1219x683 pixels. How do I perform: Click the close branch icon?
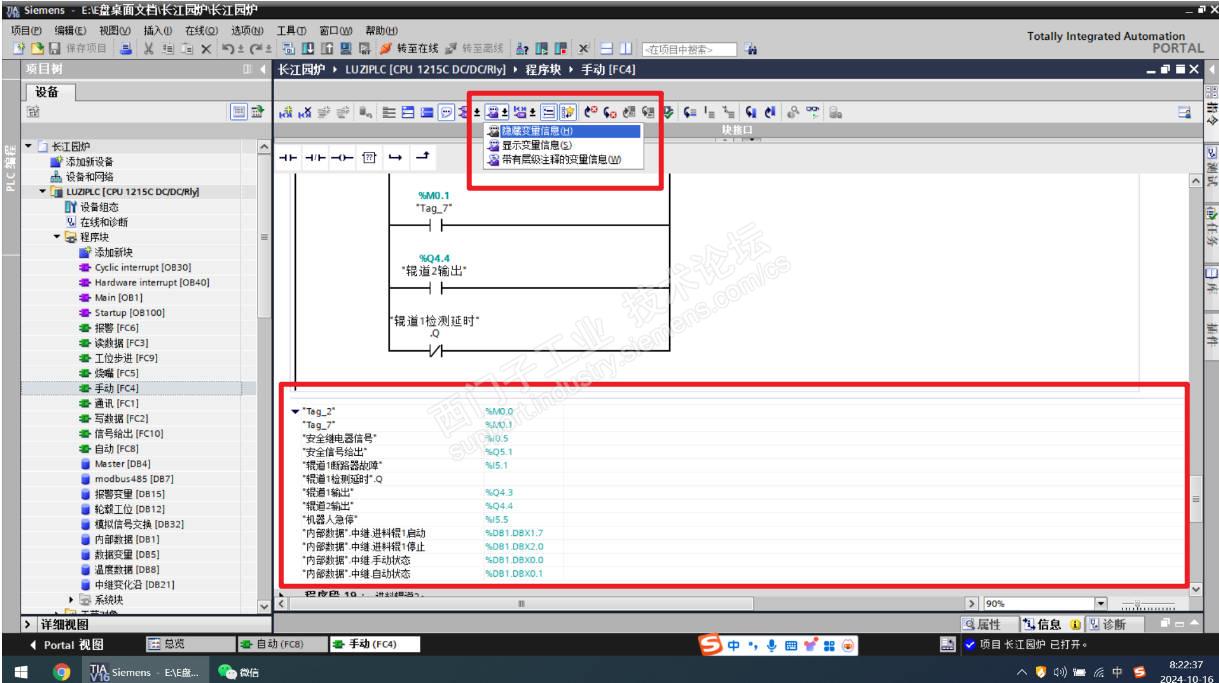[422, 156]
